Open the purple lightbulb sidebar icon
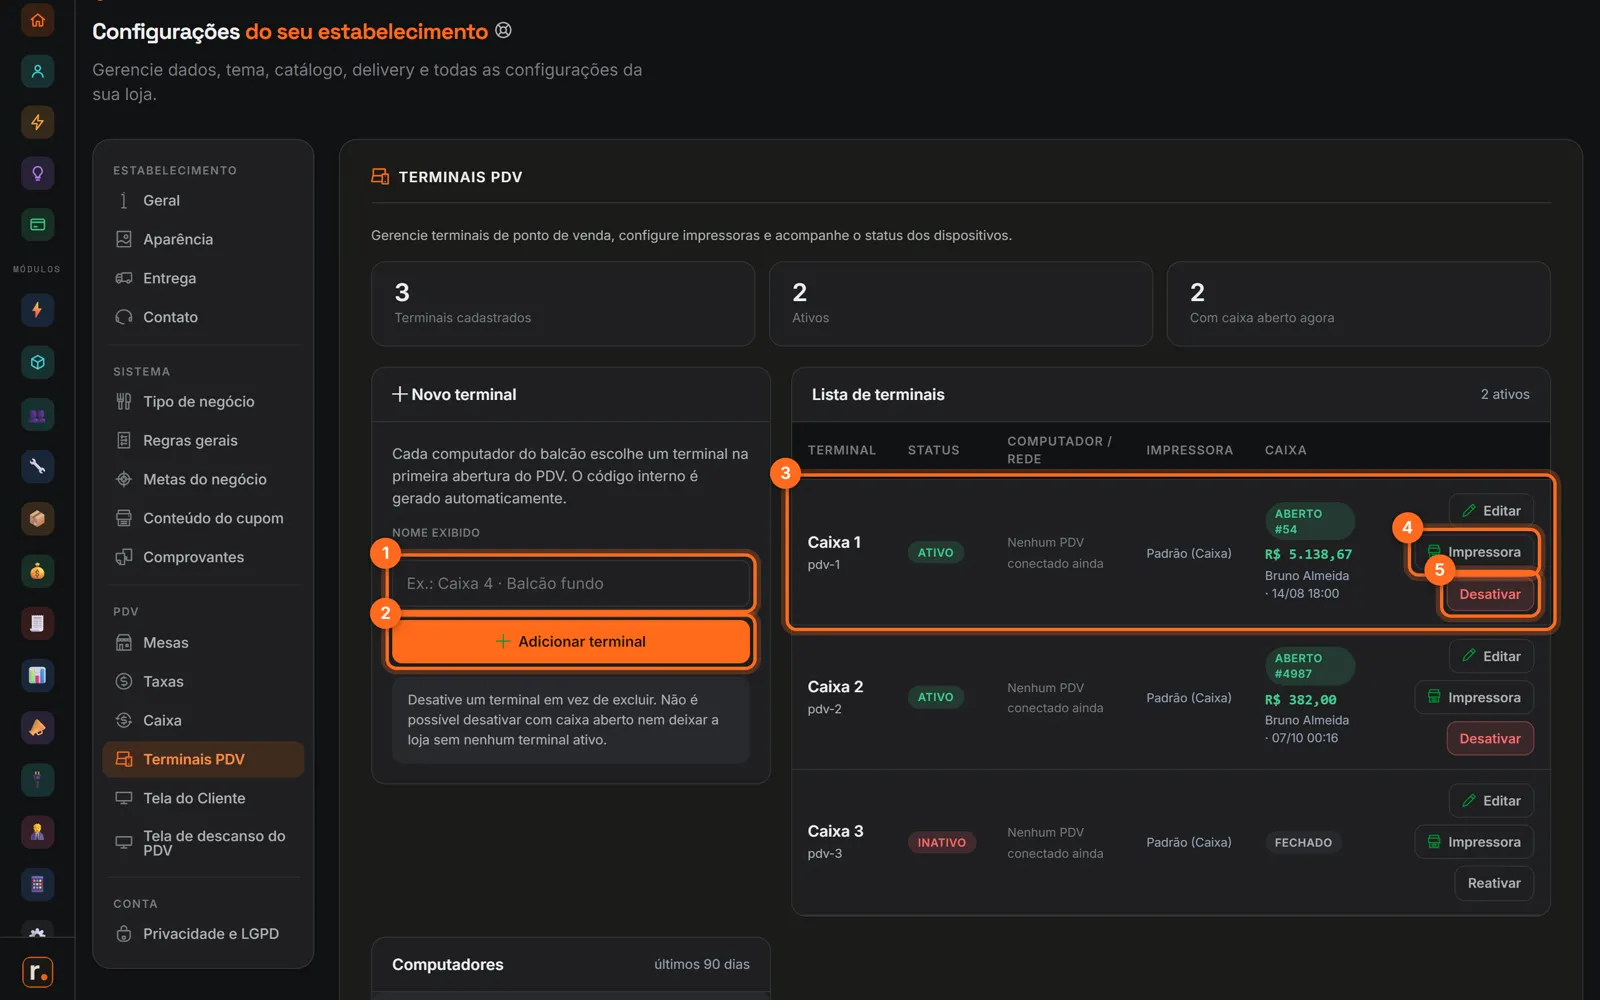 37,173
